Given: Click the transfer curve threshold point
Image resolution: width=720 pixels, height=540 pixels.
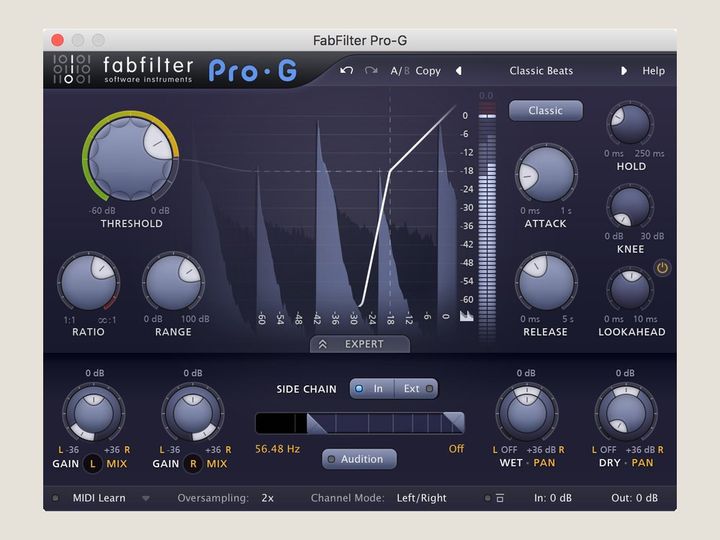Looking at the screenshot, I should click(x=390, y=171).
